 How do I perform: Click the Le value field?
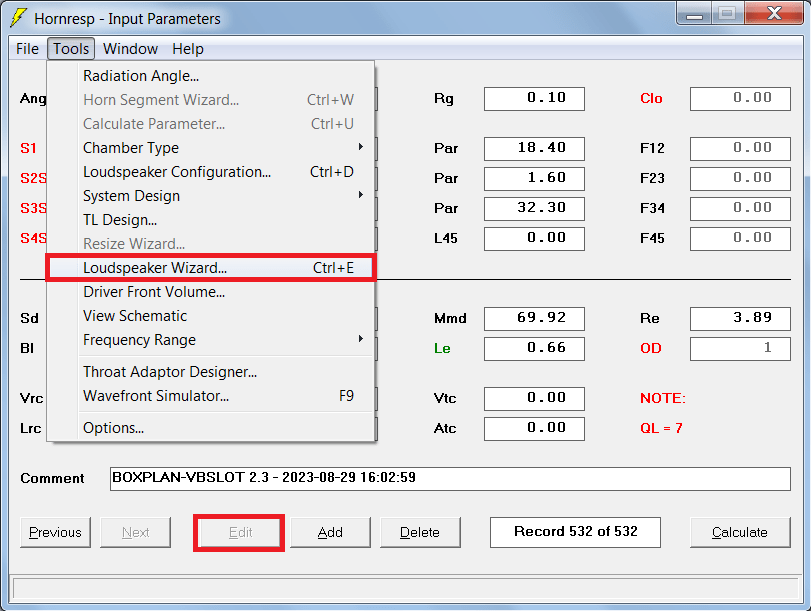pyautogui.click(x=534, y=349)
